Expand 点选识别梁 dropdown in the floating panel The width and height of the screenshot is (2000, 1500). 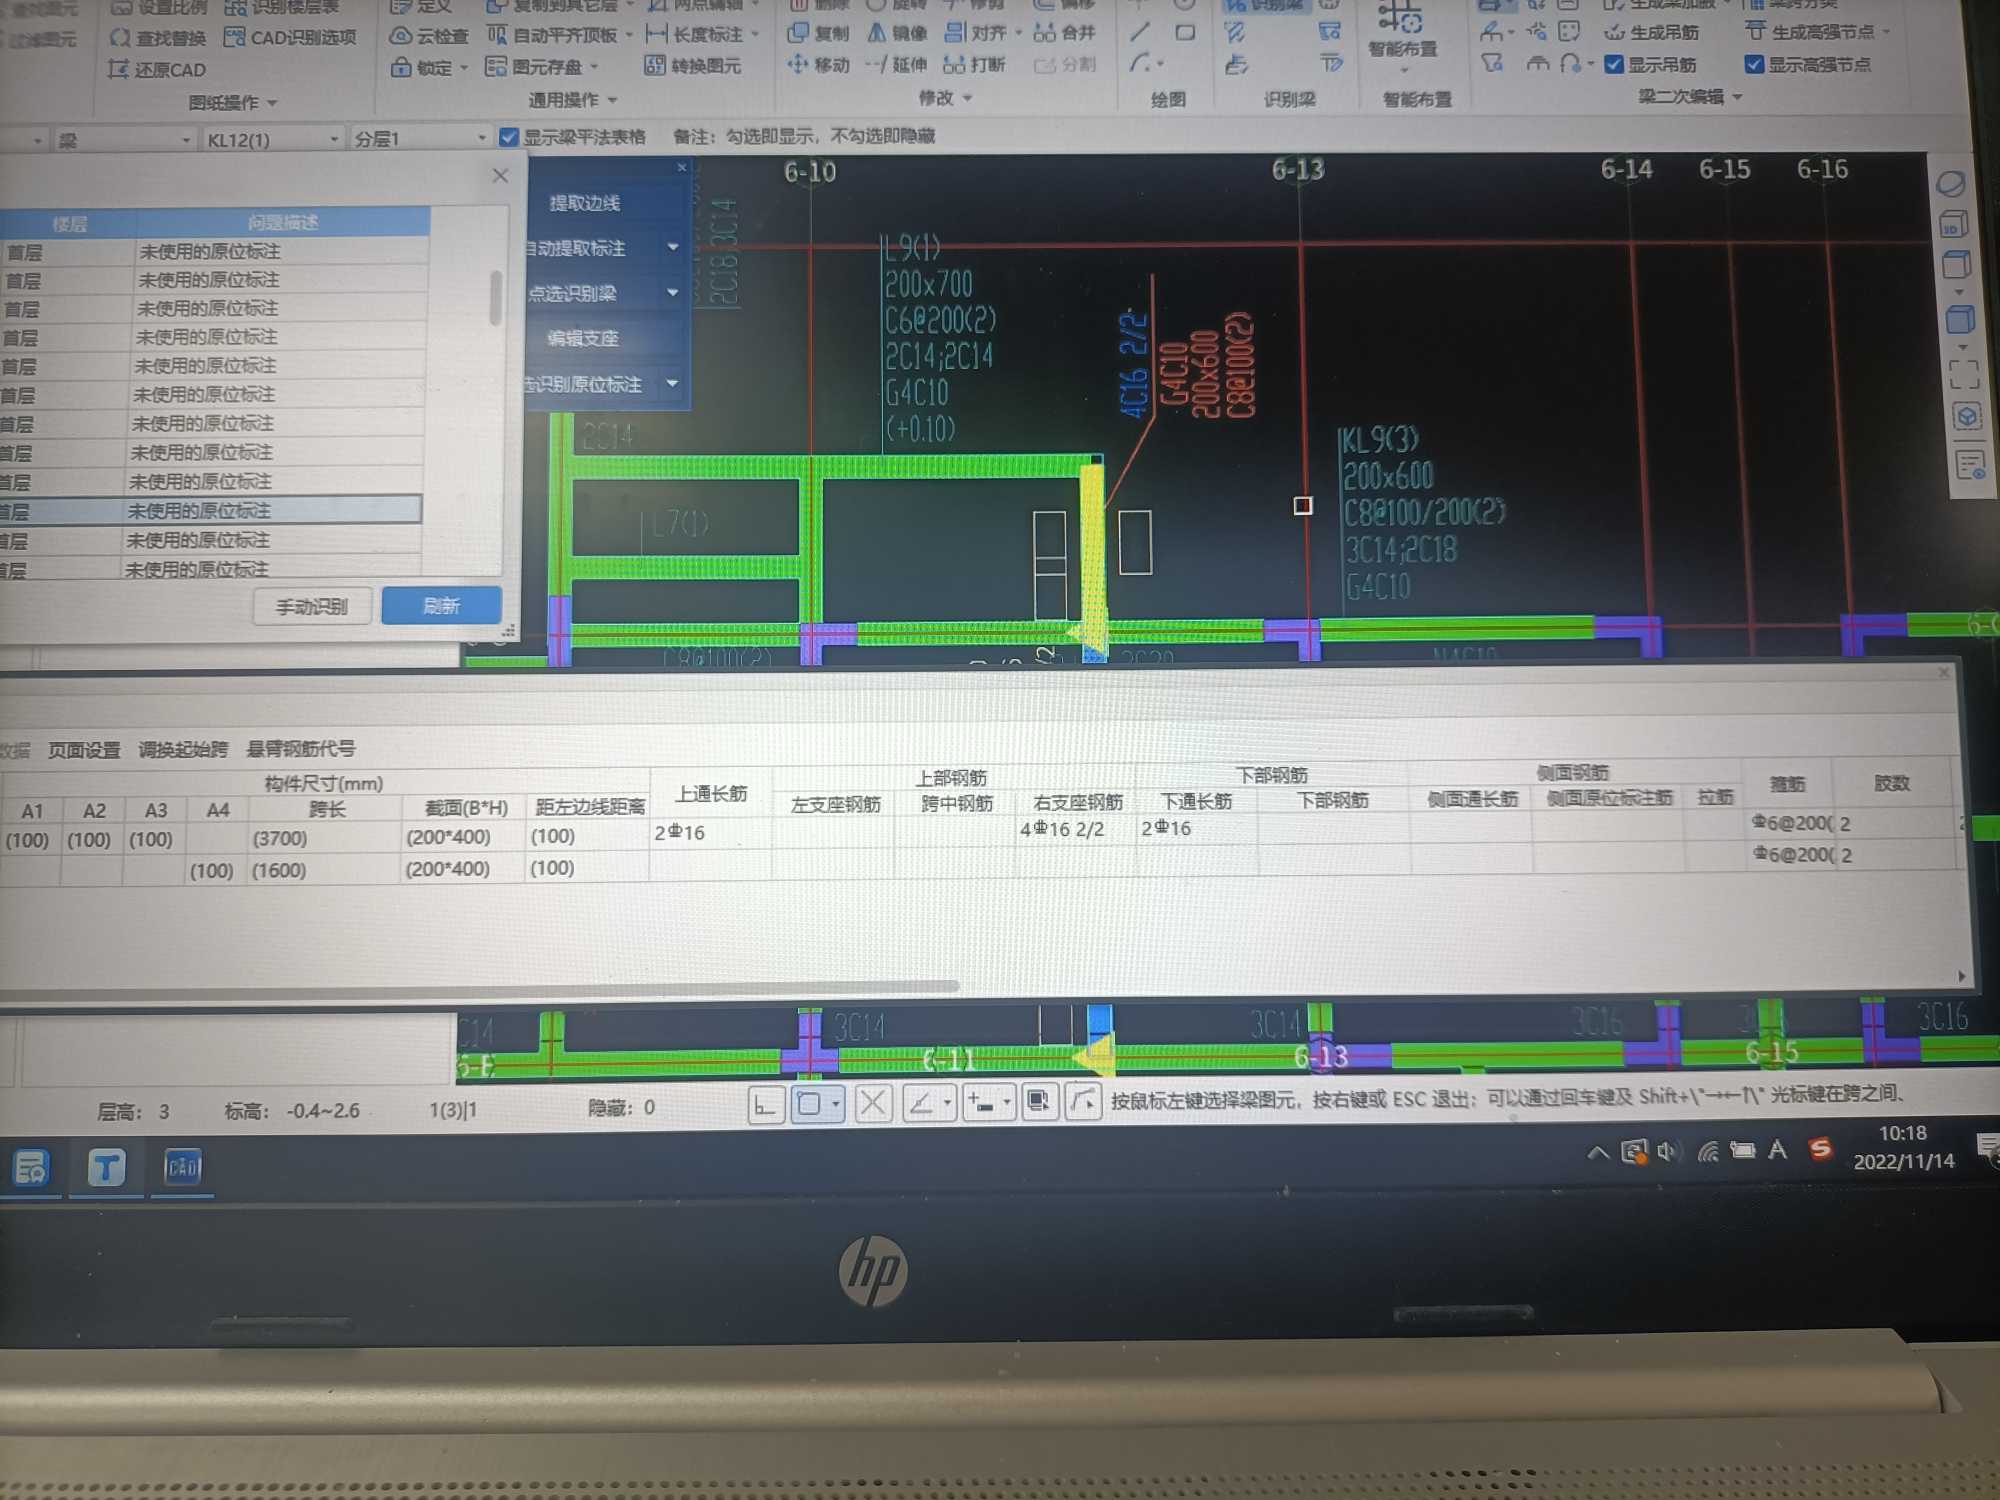[x=673, y=292]
